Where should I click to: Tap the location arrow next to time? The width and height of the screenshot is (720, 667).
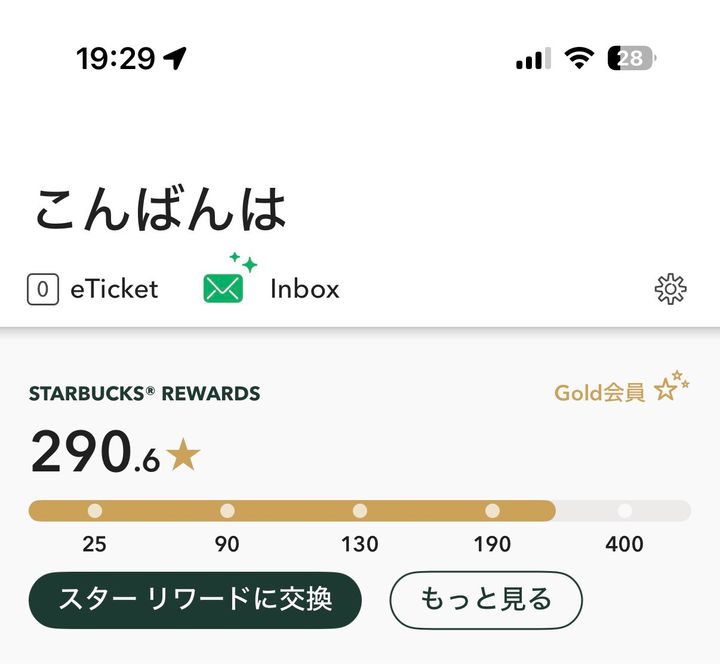point(176,58)
